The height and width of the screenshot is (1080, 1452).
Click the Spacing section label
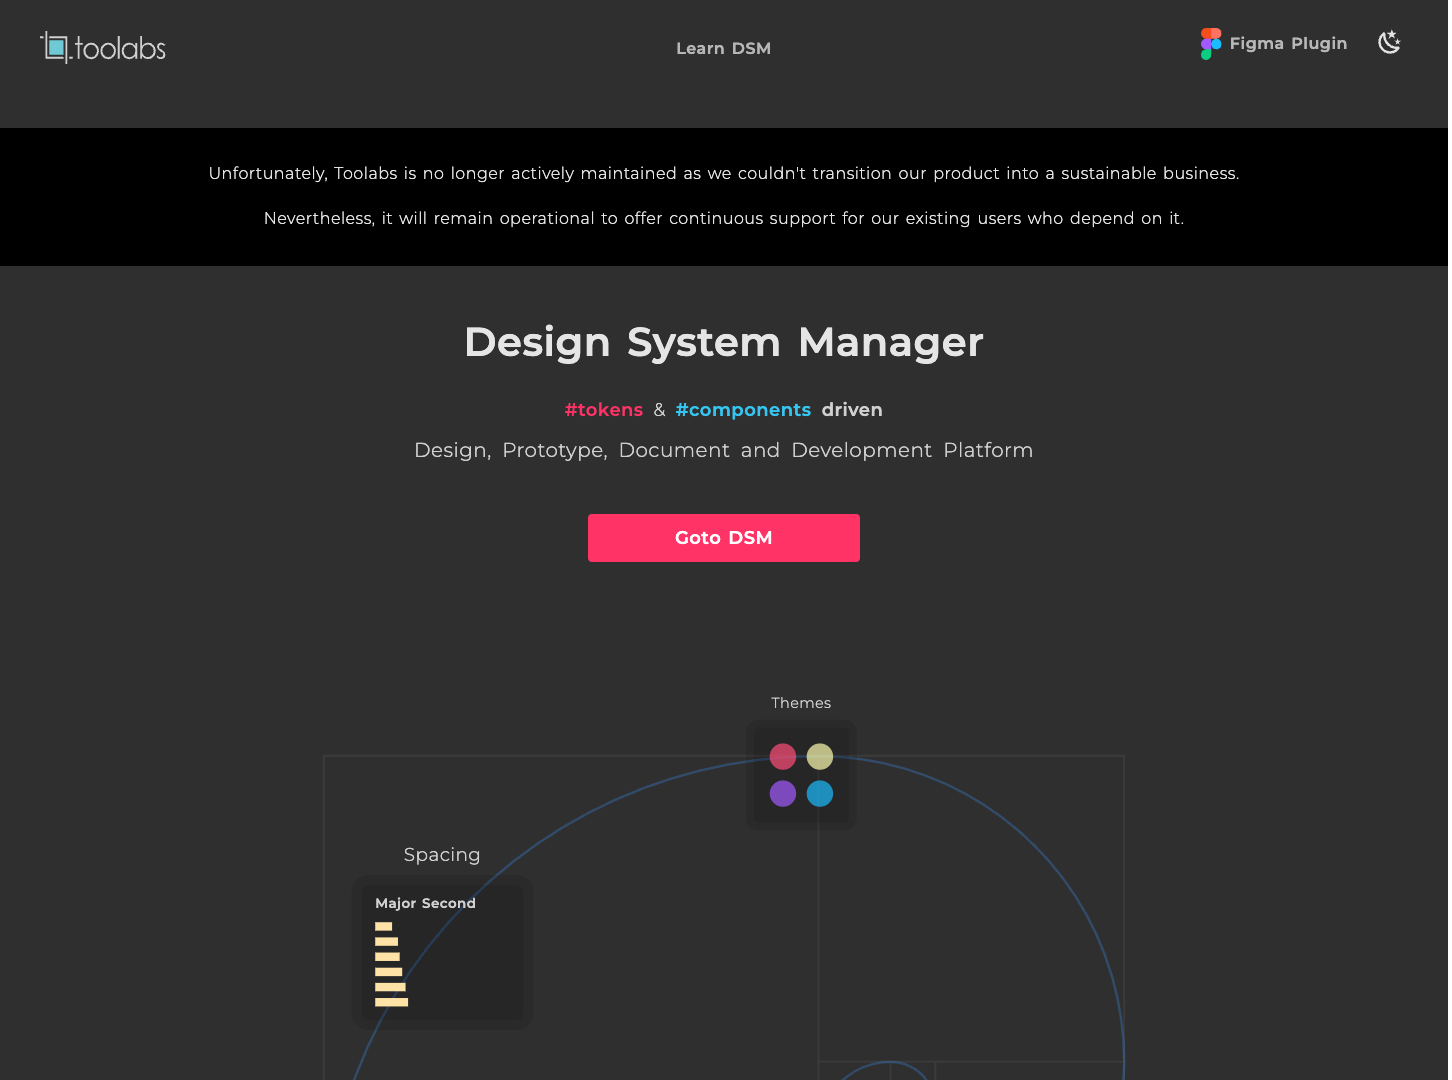click(441, 855)
